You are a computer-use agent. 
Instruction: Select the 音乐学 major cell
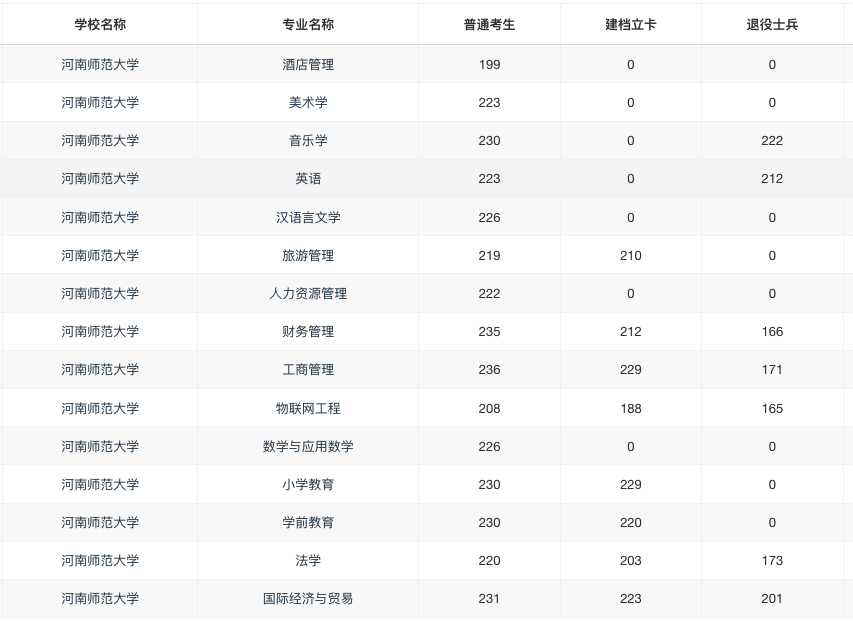coord(308,141)
